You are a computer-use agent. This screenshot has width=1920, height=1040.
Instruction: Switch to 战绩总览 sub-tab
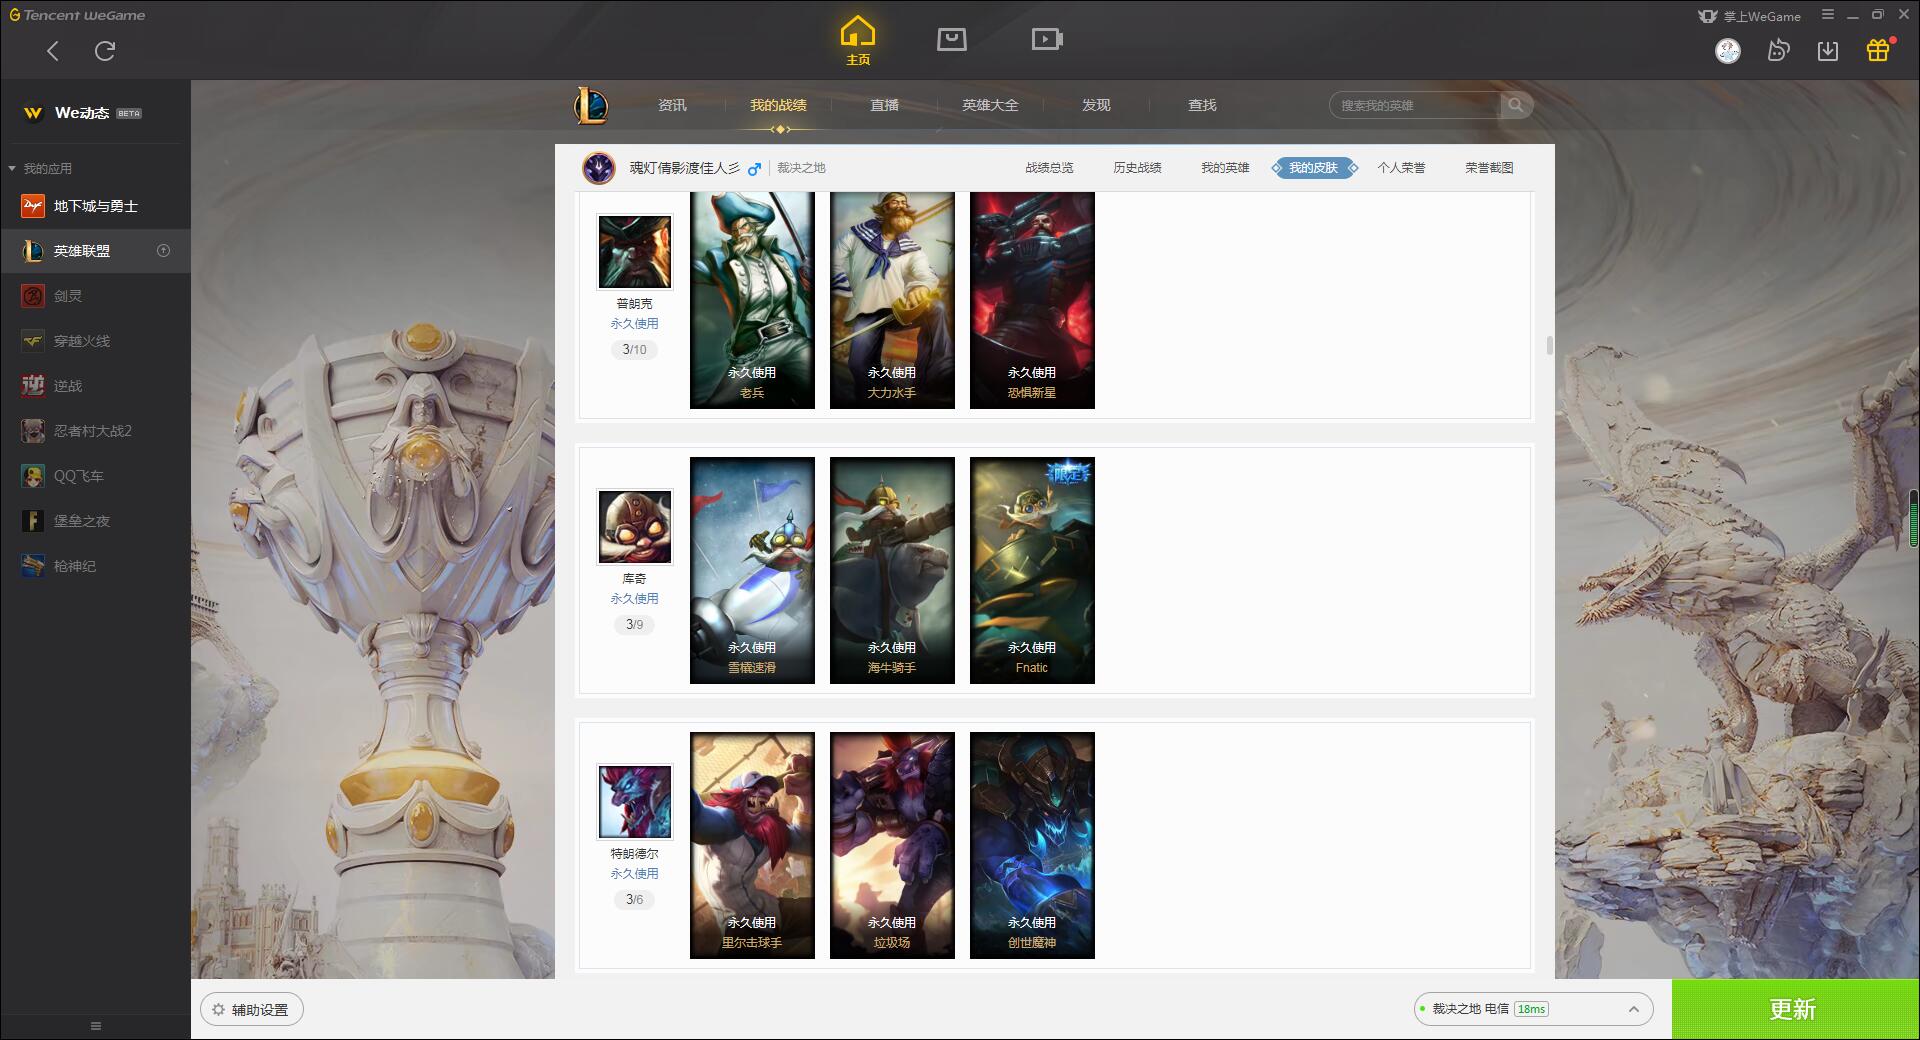click(x=1049, y=168)
